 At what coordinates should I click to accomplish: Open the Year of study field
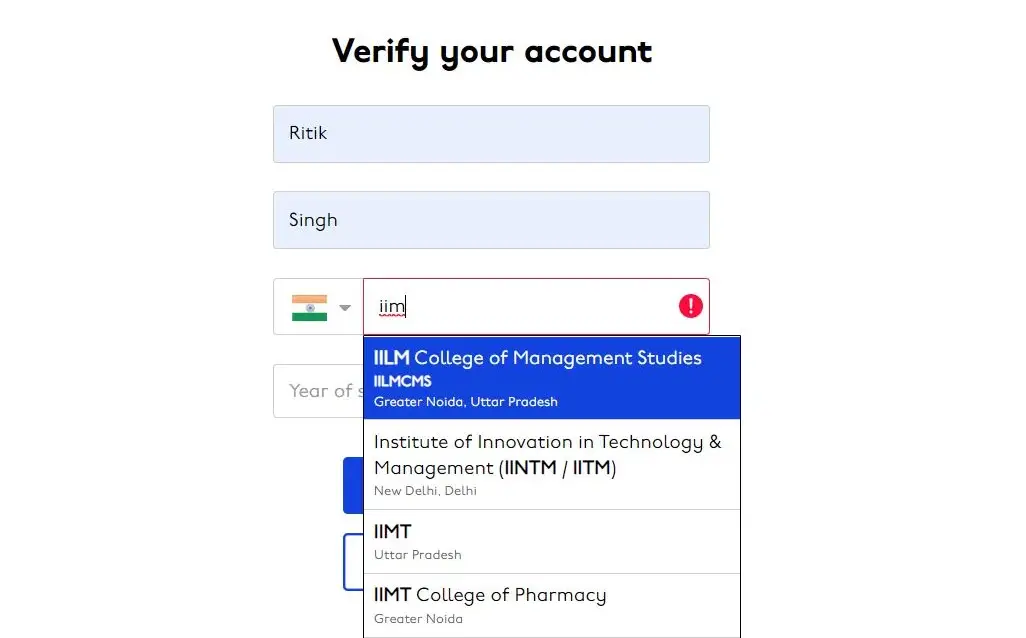click(319, 391)
